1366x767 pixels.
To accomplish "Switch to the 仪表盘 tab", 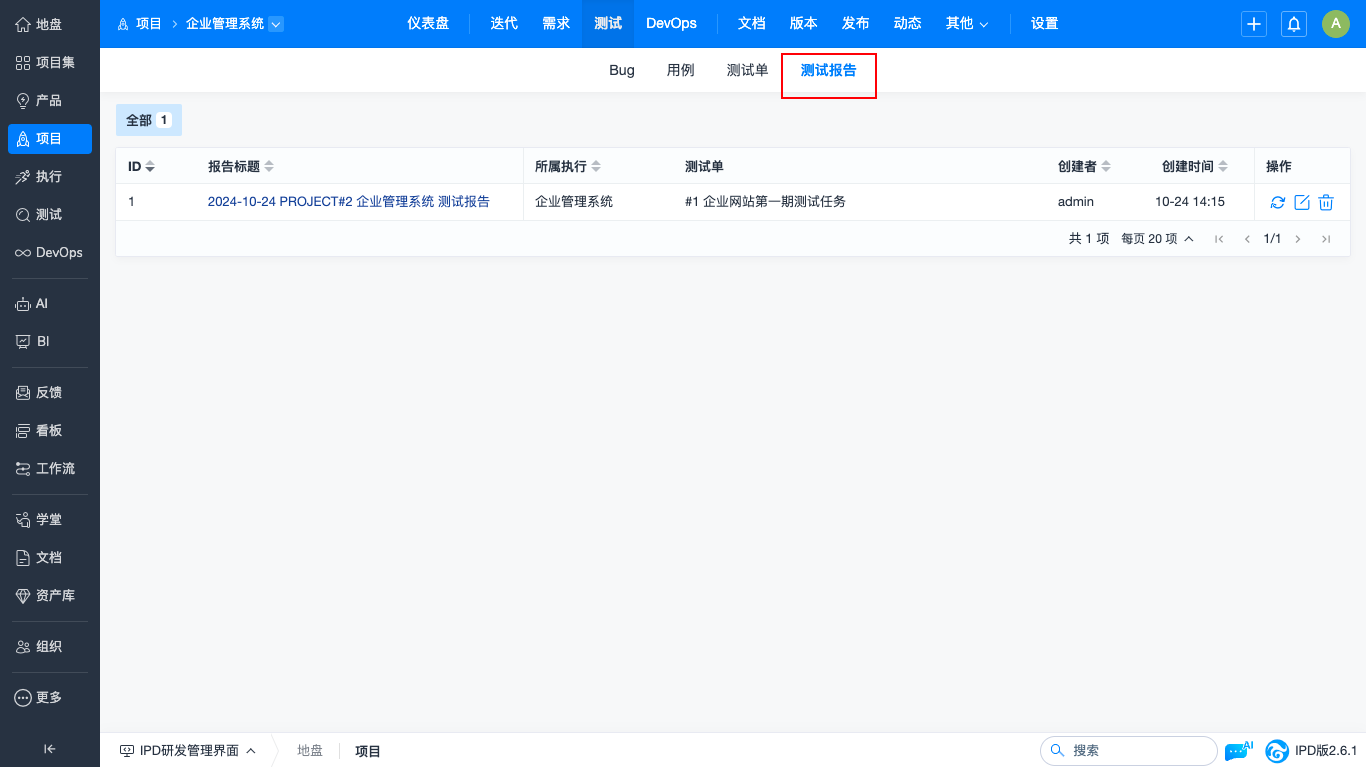I will click(428, 24).
